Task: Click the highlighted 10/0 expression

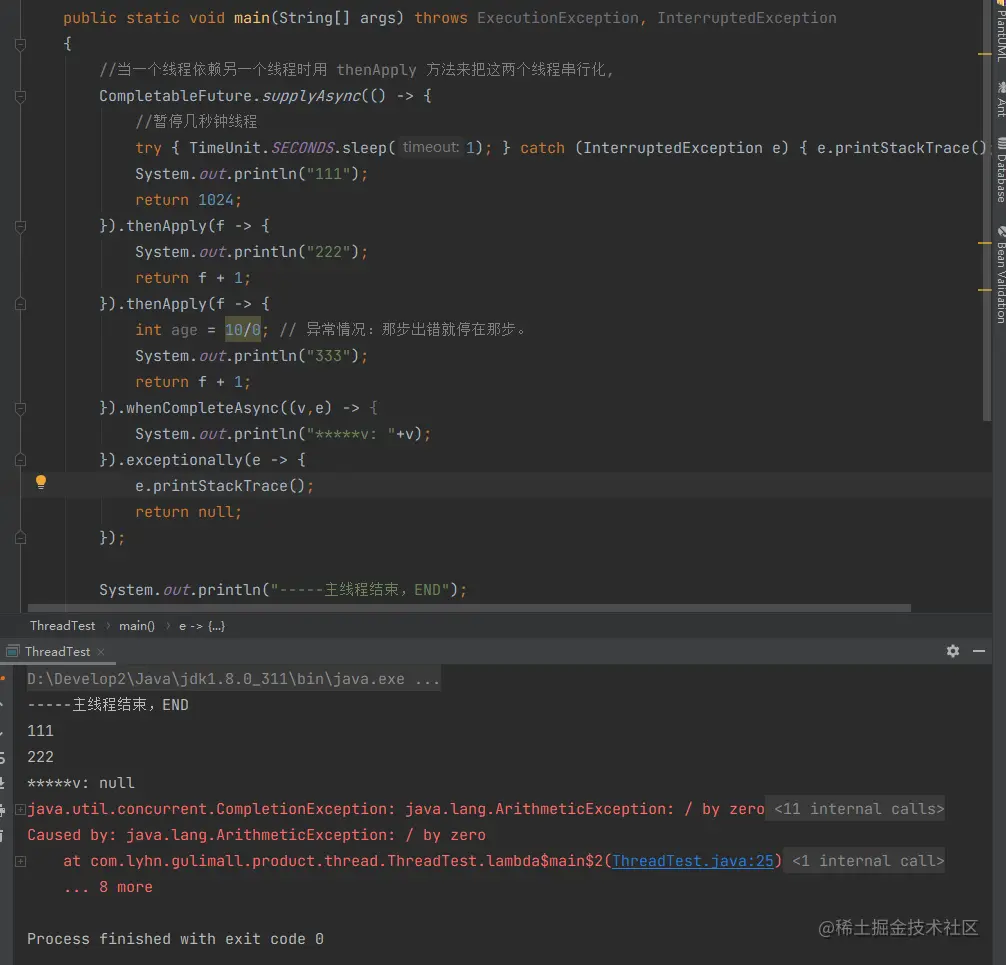Action: [243, 330]
